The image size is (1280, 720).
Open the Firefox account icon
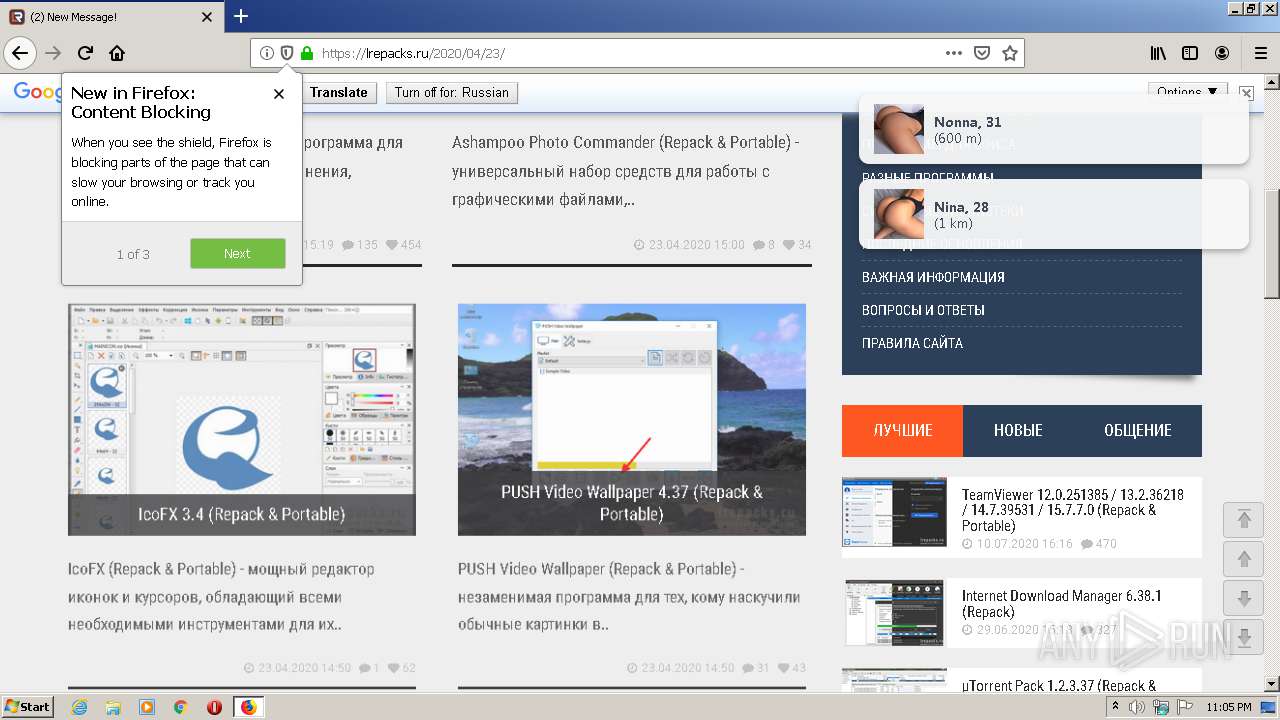click(1222, 53)
